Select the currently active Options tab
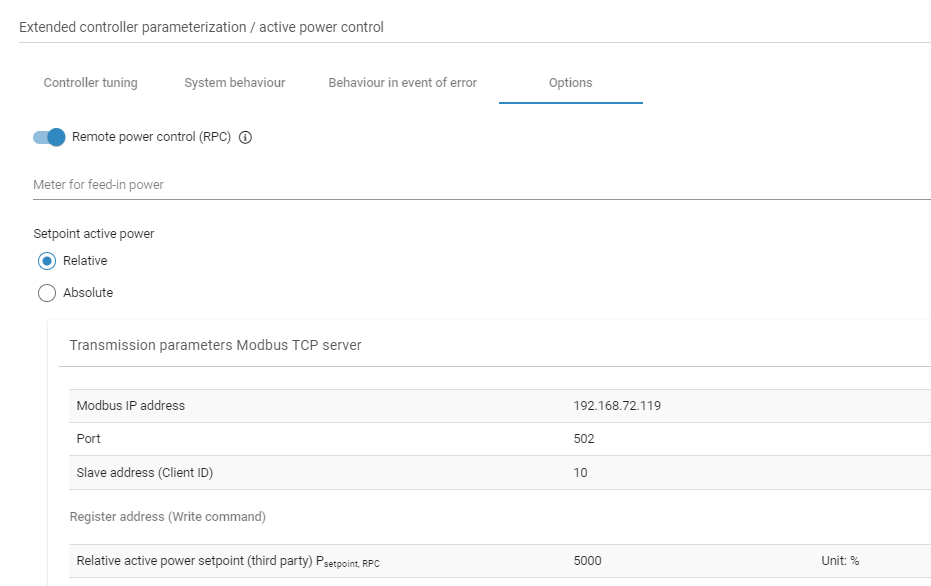 click(x=570, y=83)
